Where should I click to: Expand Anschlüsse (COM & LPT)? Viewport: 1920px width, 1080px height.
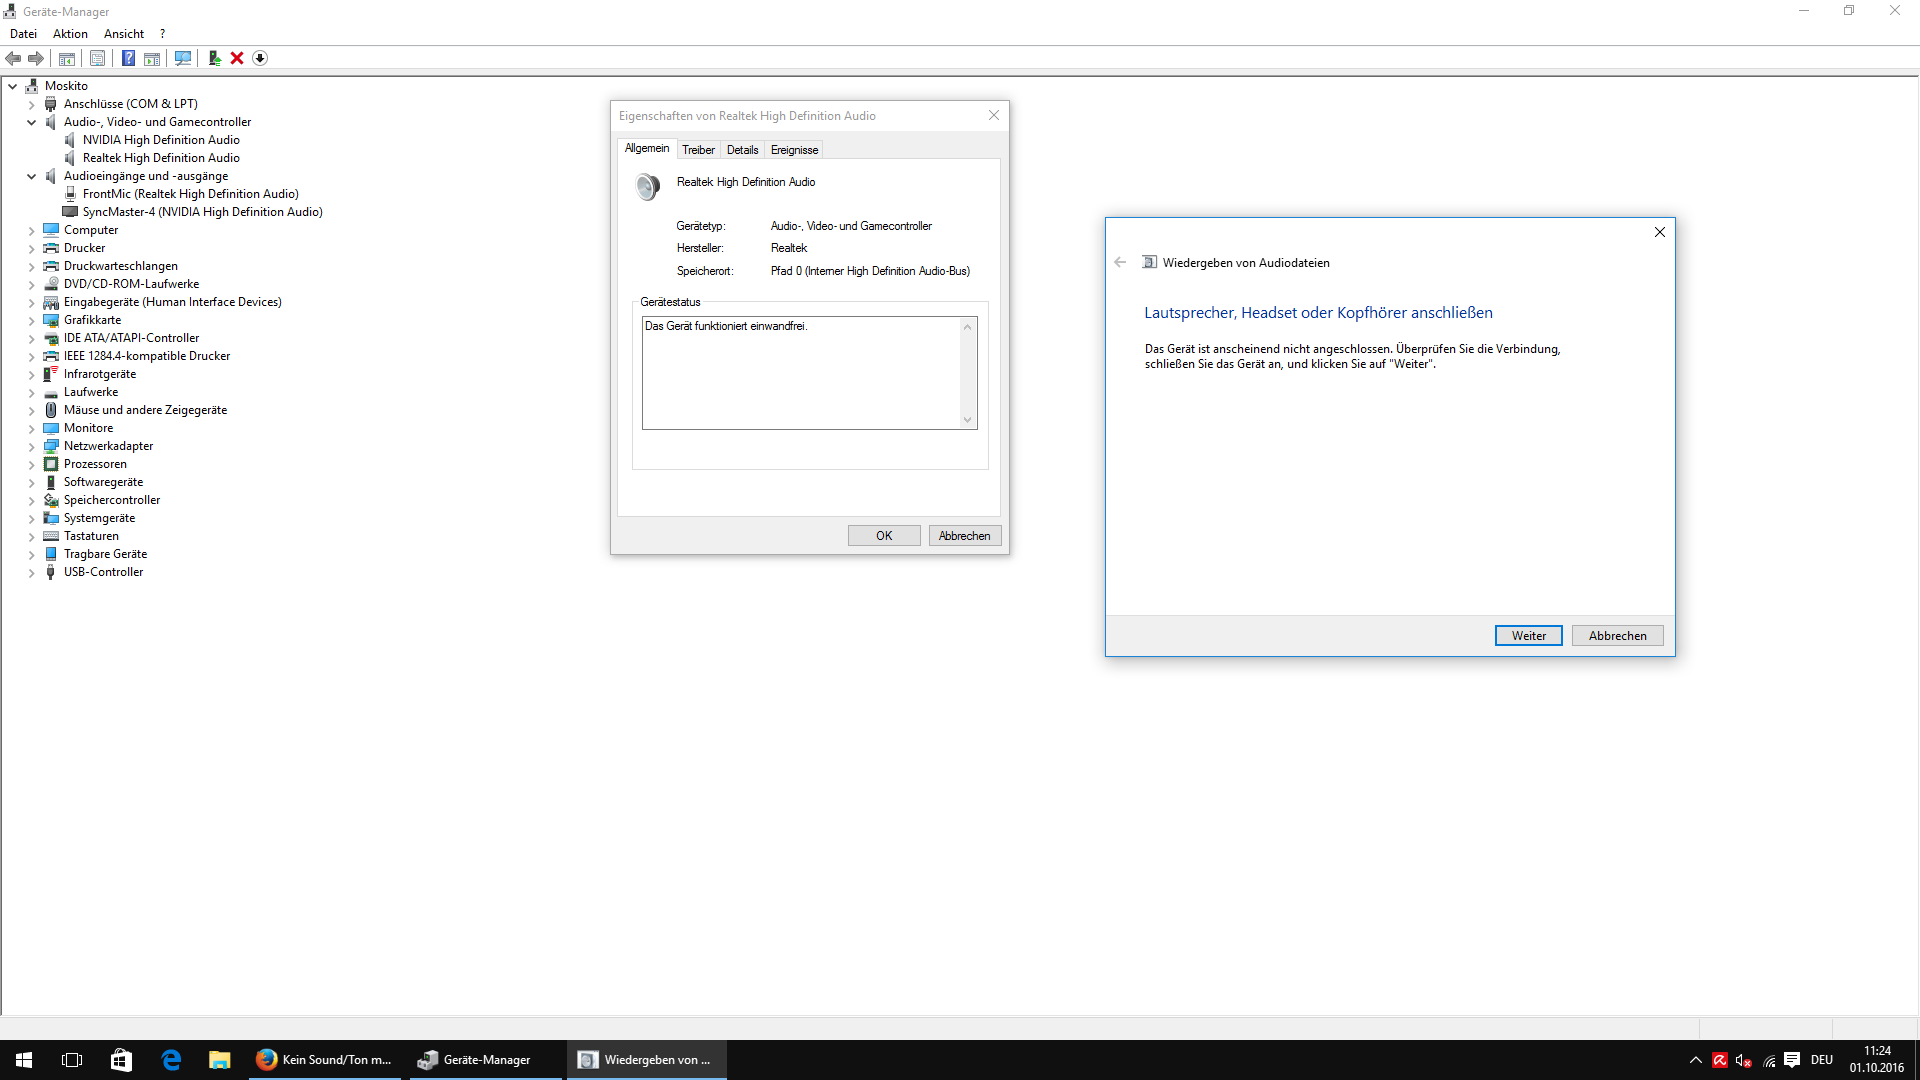pyautogui.click(x=31, y=104)
